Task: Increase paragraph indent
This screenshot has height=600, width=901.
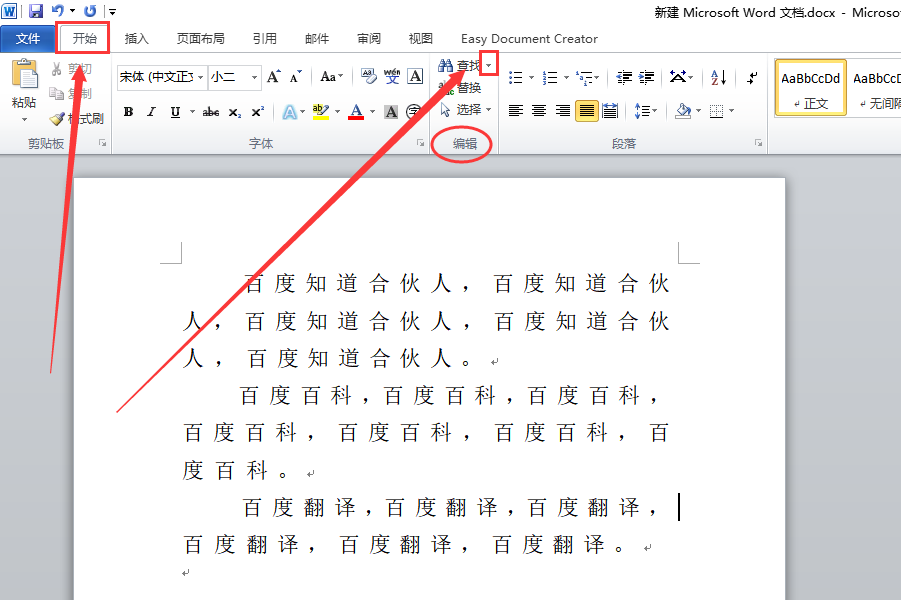Action: (x=646, y=78)
